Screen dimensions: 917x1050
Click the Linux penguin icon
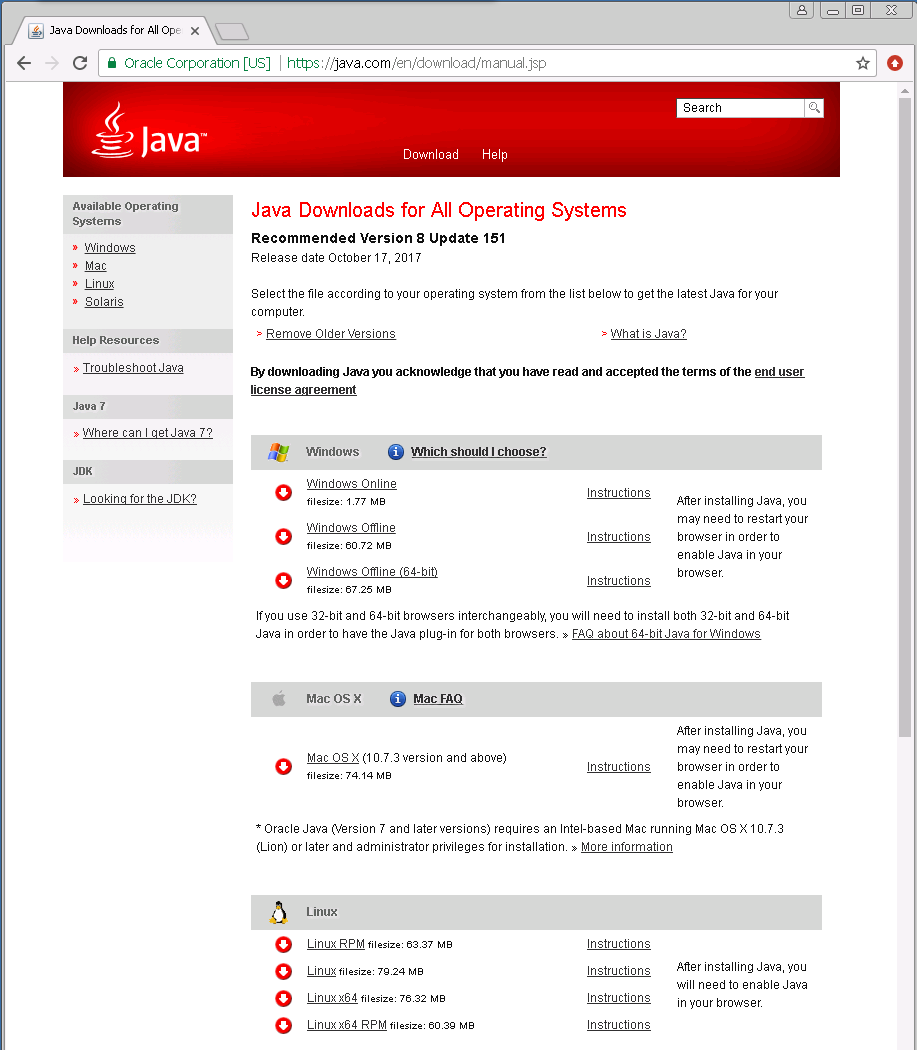point(279,912)
